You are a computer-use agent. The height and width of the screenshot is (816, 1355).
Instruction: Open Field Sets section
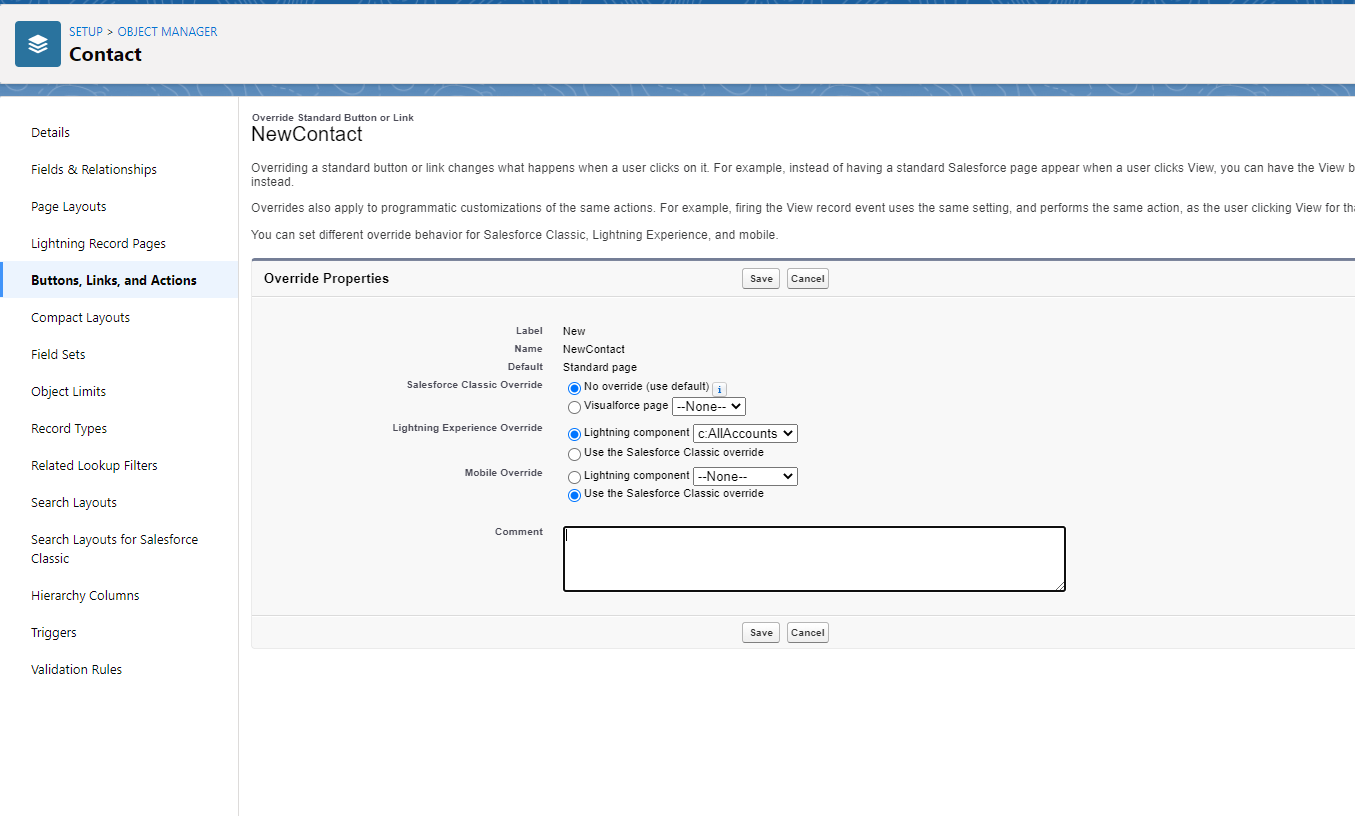click(58, 354)
